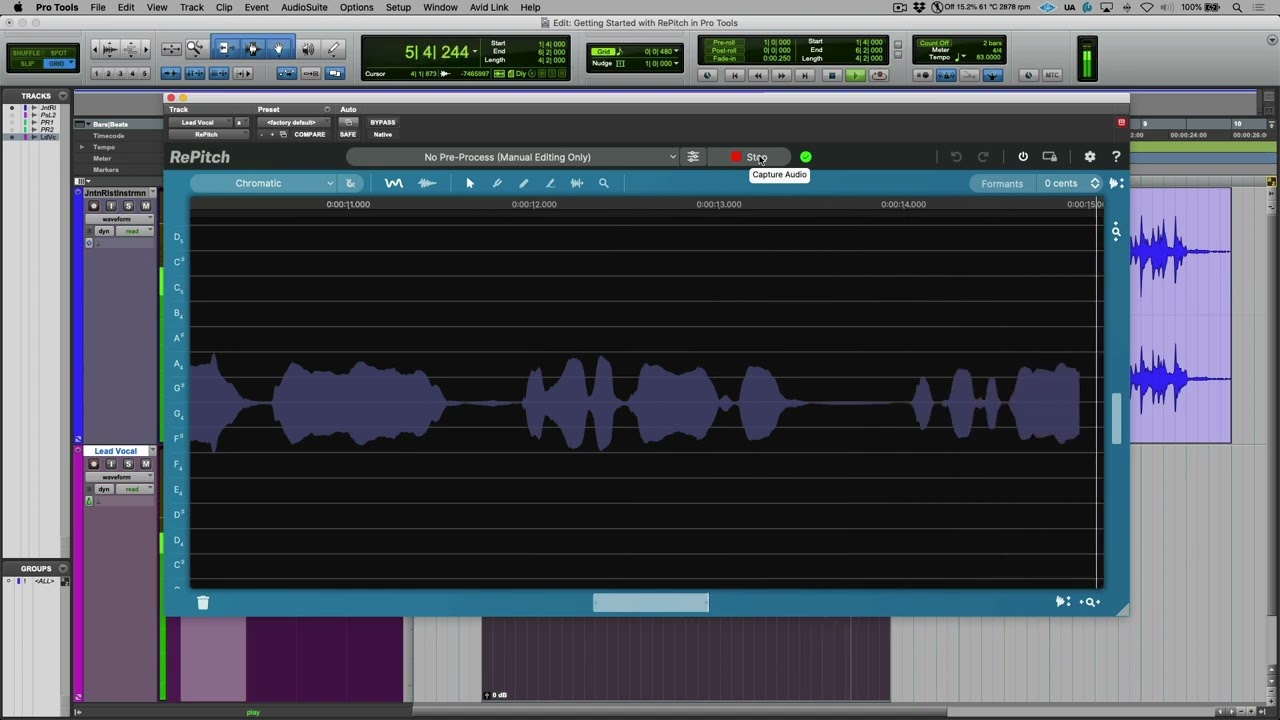Image resolution: width=1280 pixels, height=720 pixels.
Task: Click the Pro Tools transport Play button
Action: 855,75
